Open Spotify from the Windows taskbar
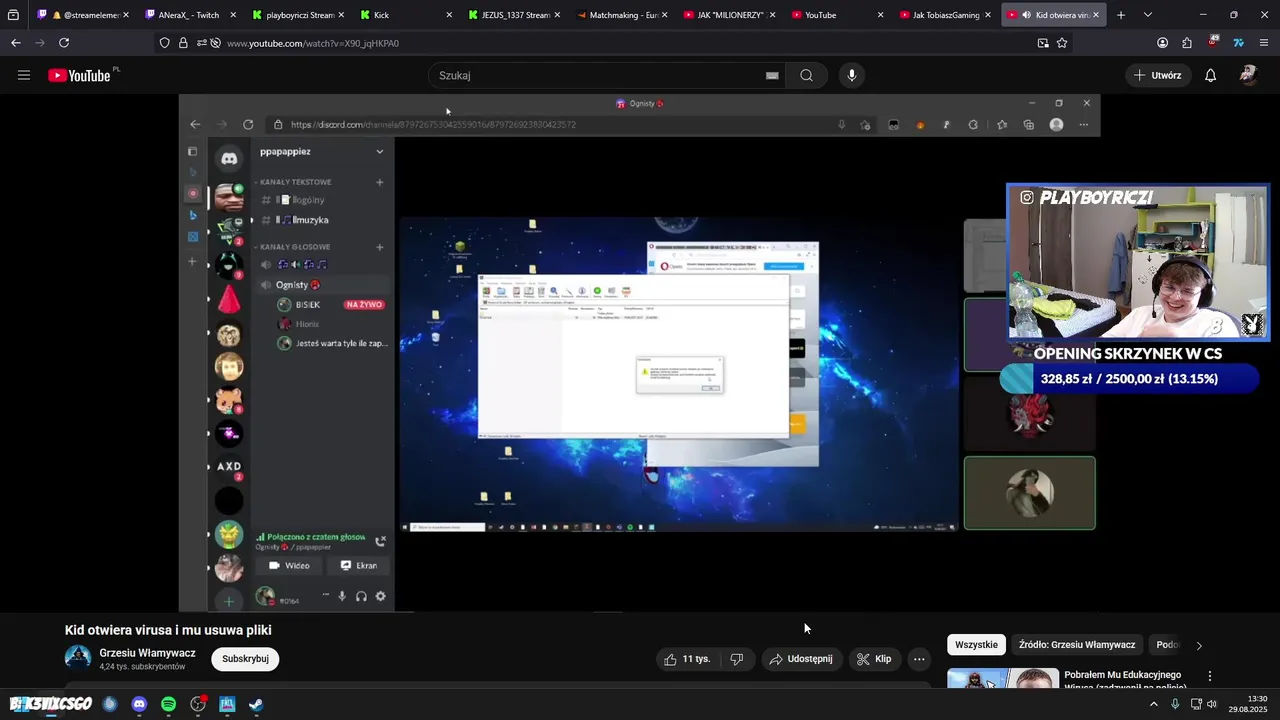 click(x=168, y=704)
